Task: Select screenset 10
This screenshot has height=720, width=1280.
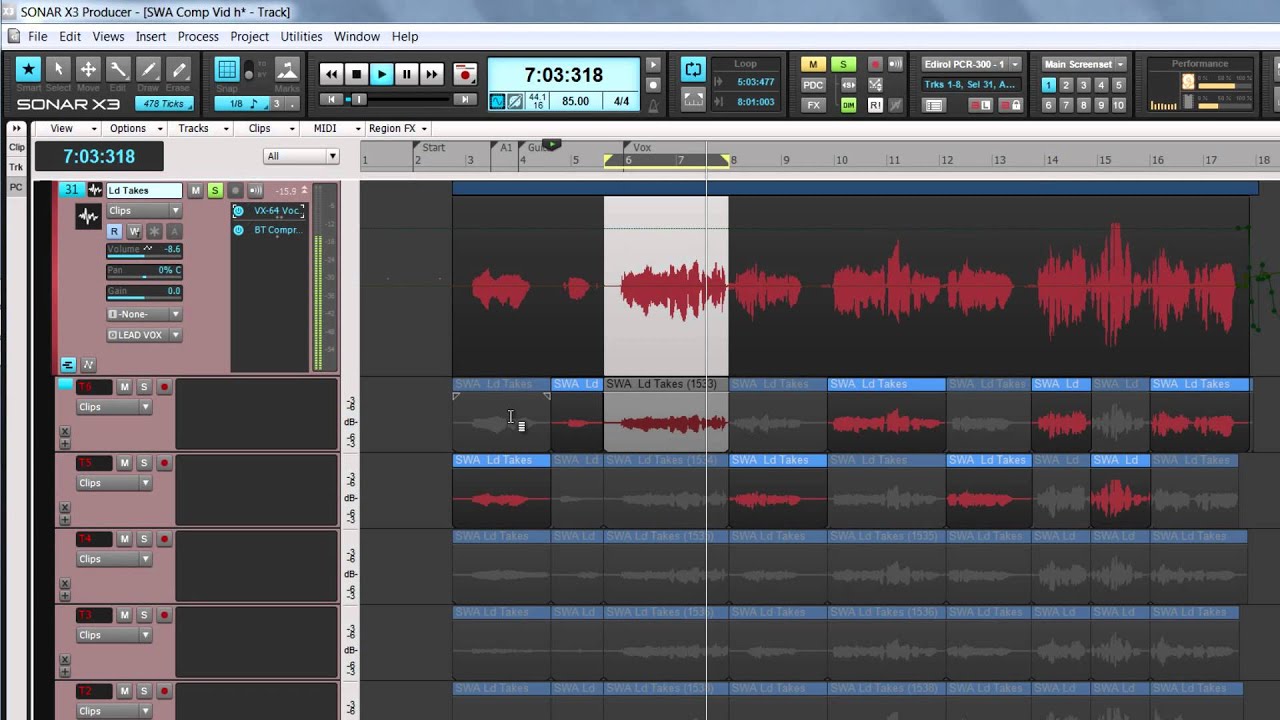Action: coord(1118,105)
